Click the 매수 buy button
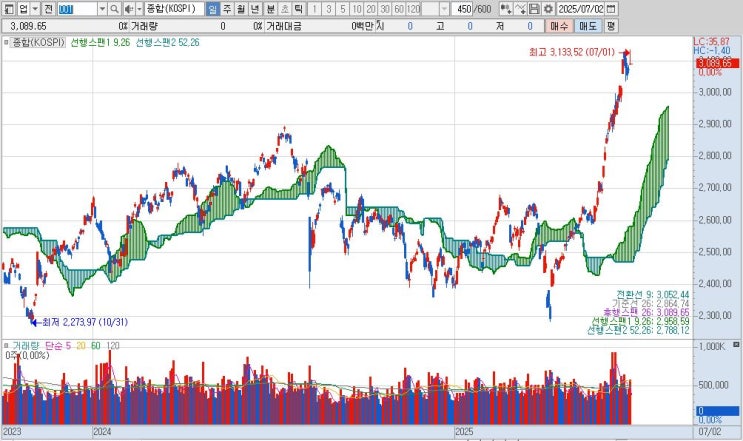 pyautogui.click(x=559, y=26)
